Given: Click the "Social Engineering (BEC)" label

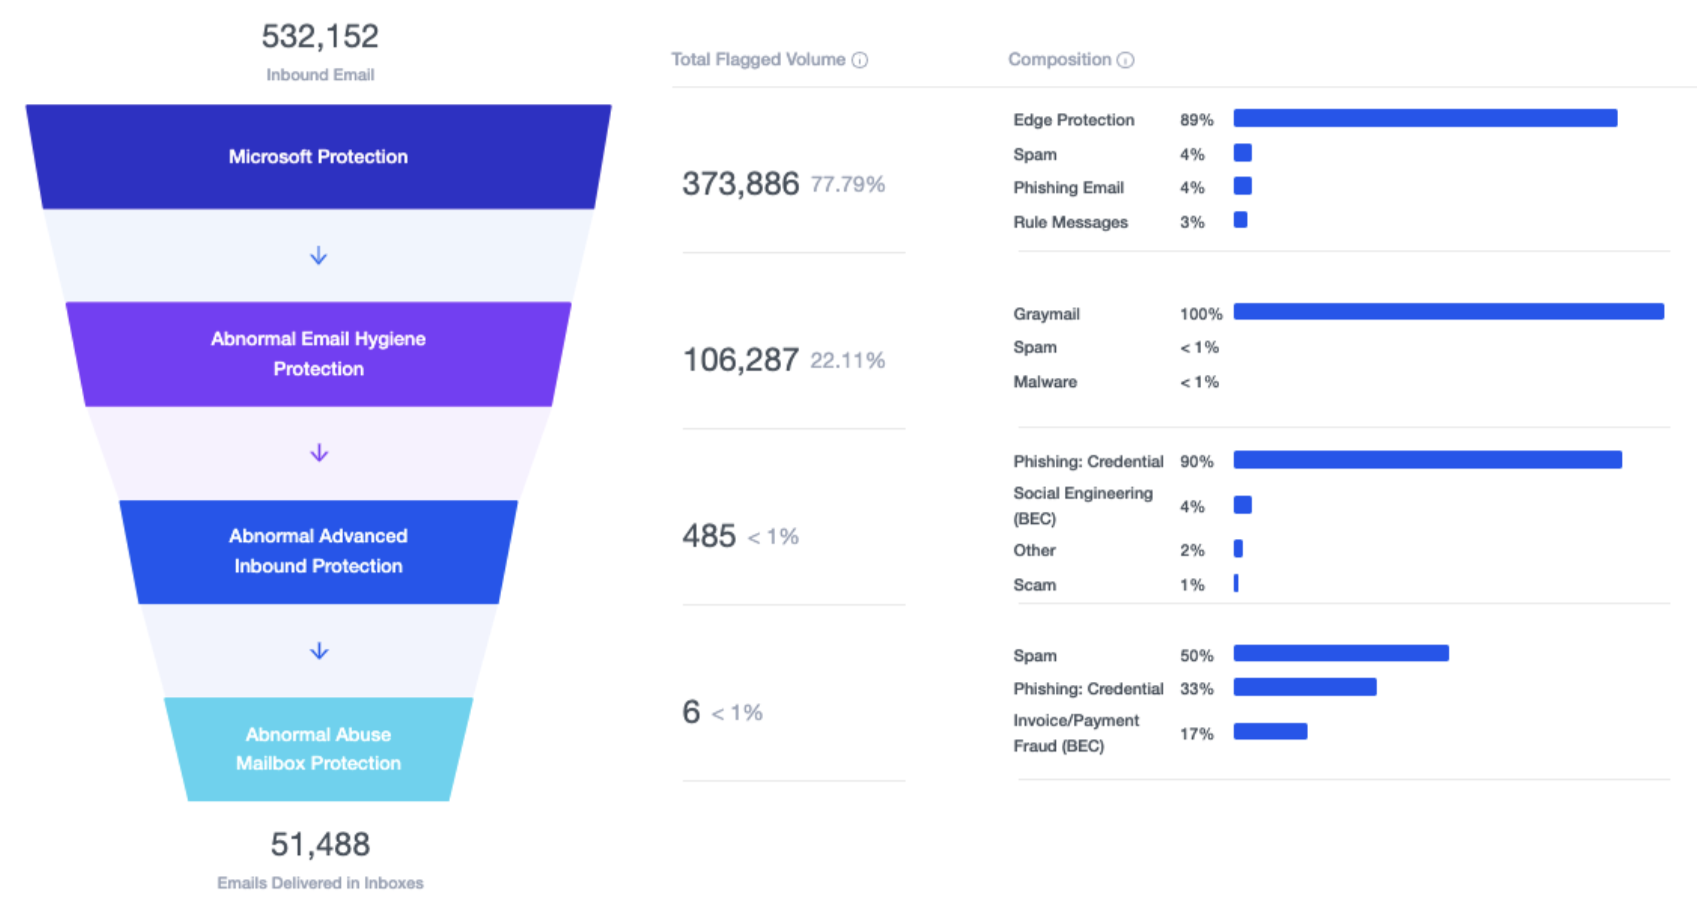Looking at the screenshot, I should point(1083,506).
